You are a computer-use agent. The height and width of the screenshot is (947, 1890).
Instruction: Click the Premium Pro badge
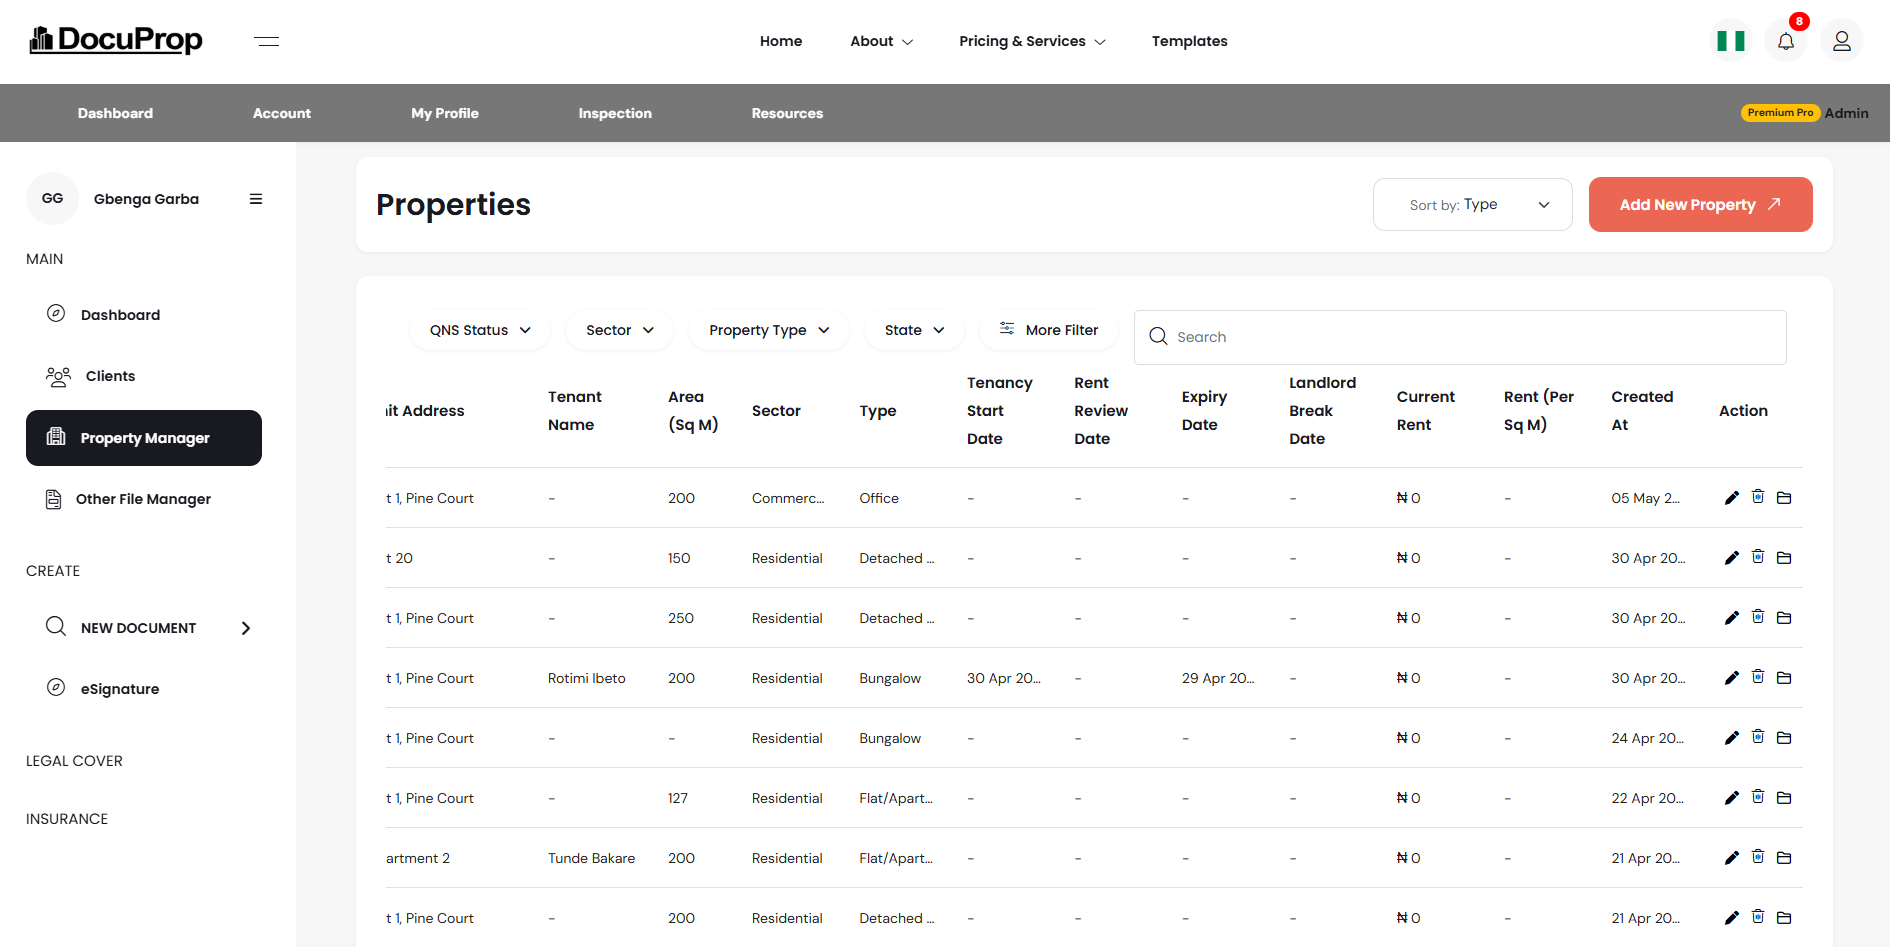click(1780, 113)
